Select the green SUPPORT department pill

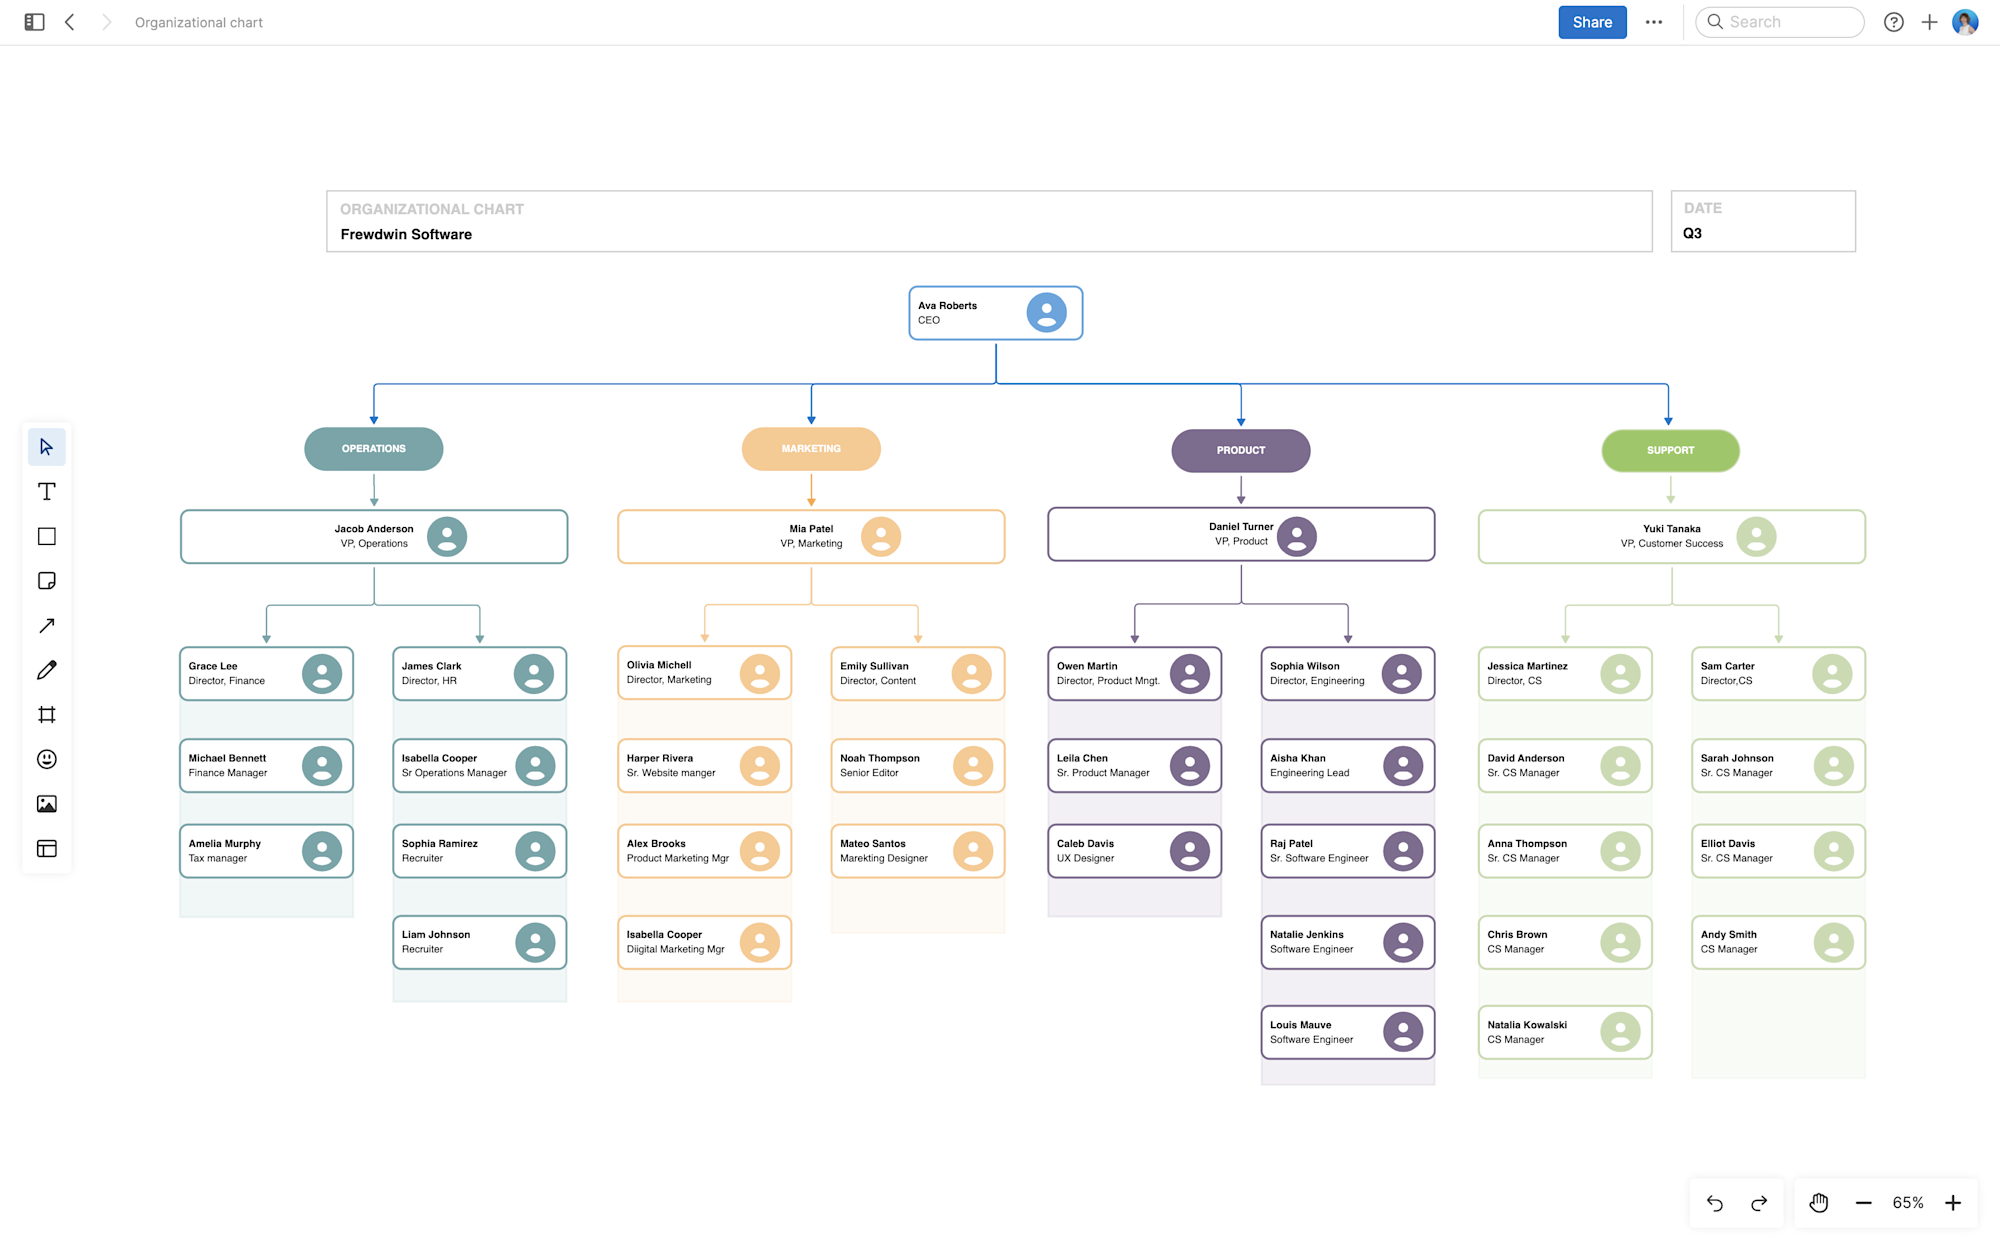pos(1670,450)
